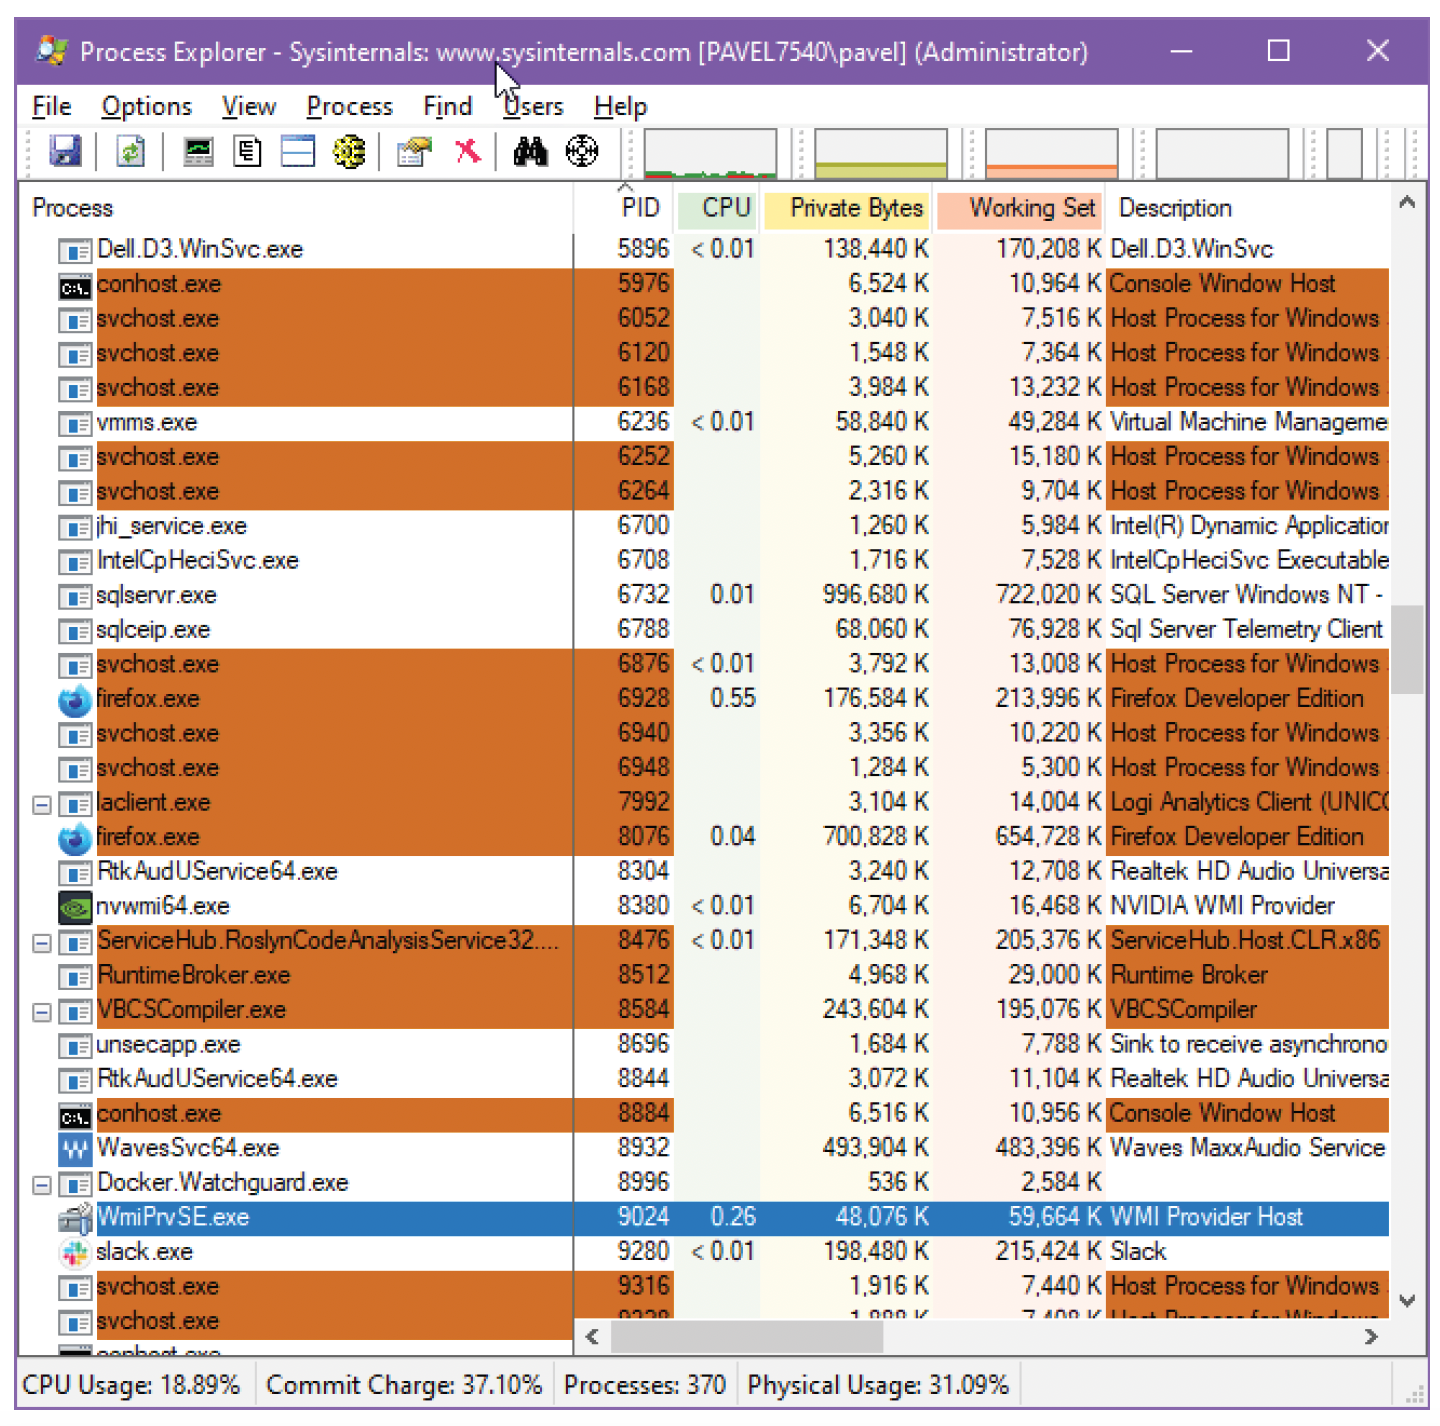Select the sqlservr.exe process row

click(x=702, y=595)
